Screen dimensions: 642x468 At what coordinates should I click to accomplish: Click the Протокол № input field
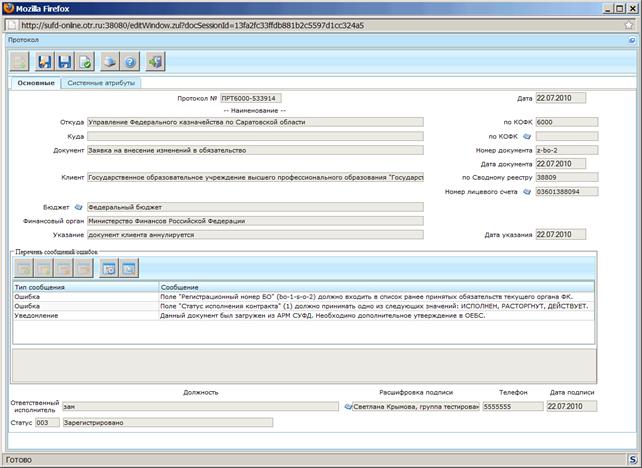coord(251,98)
